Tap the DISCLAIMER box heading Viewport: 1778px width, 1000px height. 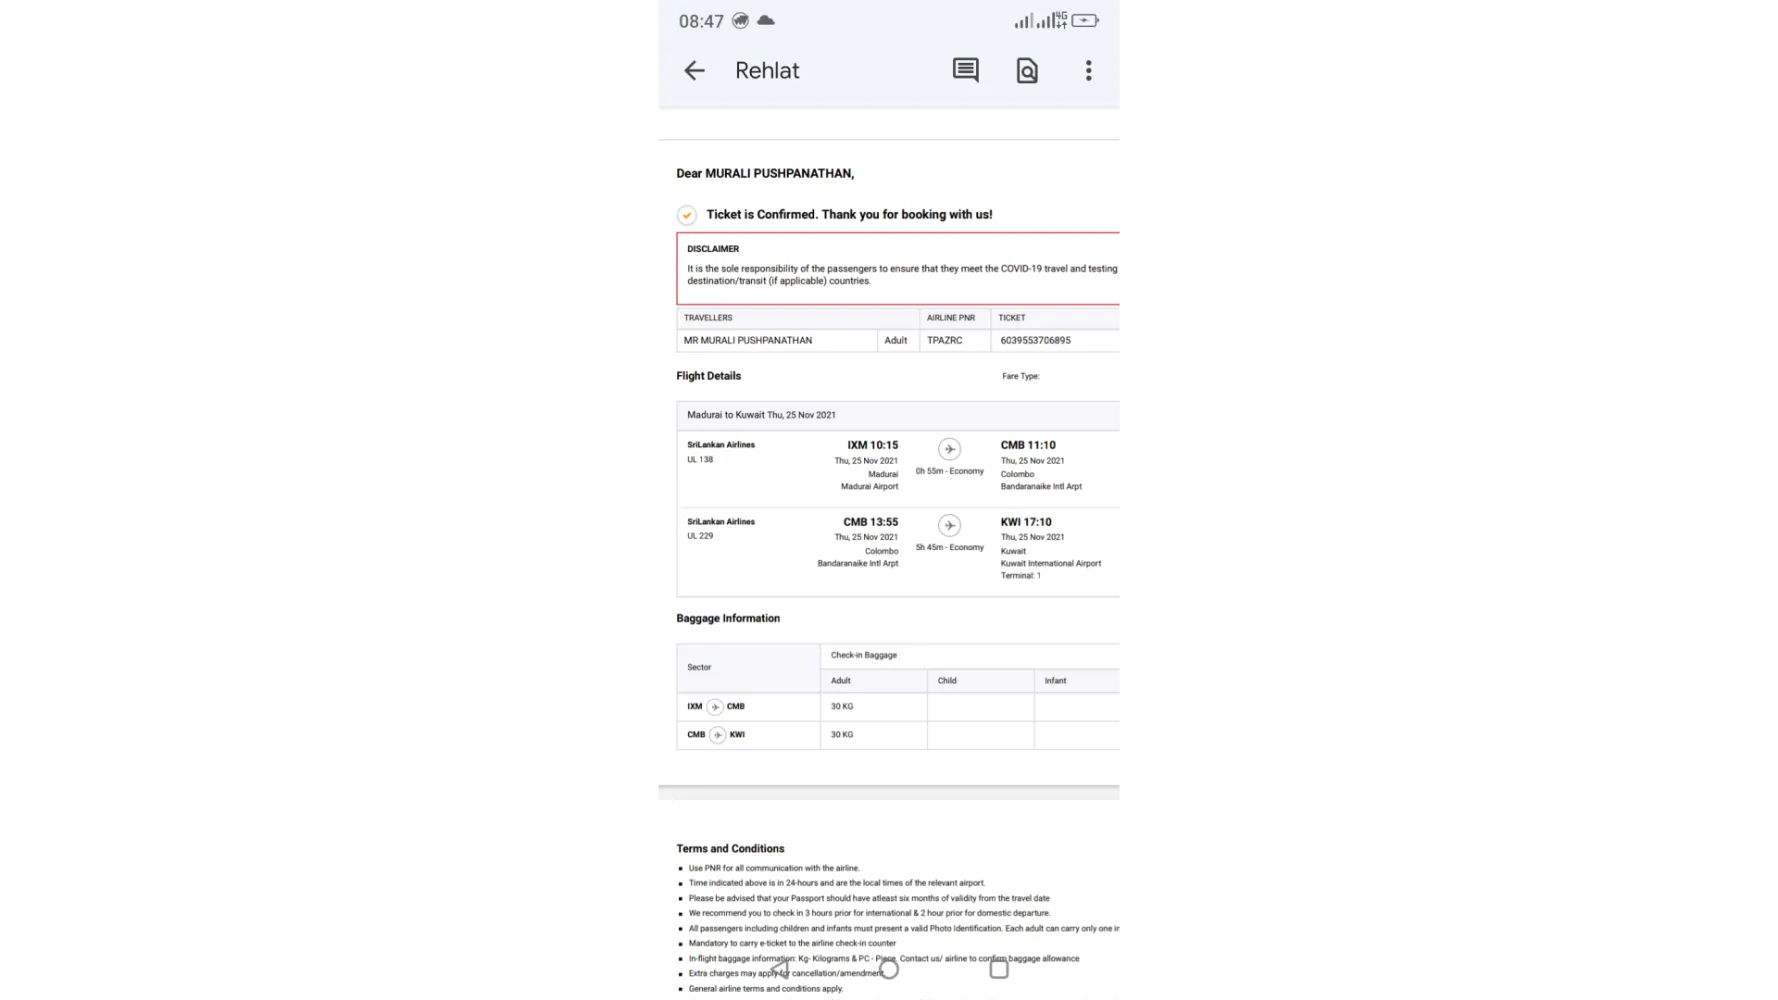click(713, 249)
